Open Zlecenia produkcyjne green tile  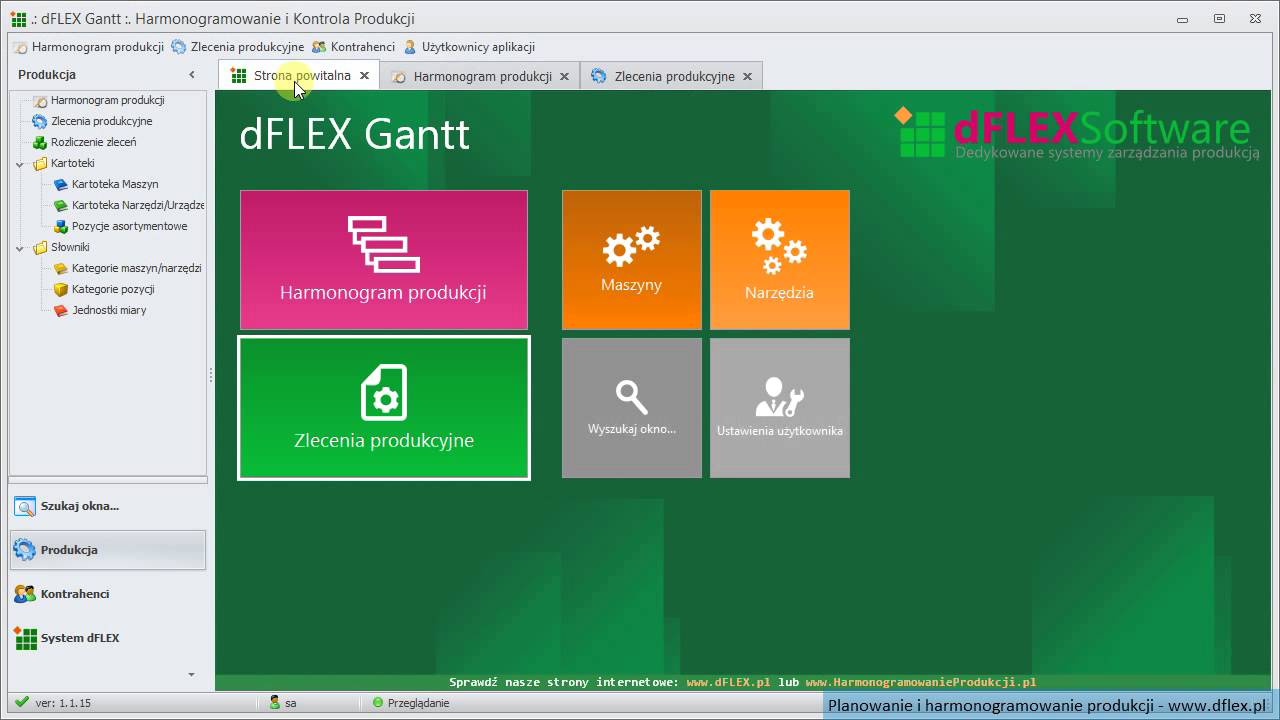click(x=384, y=408)
